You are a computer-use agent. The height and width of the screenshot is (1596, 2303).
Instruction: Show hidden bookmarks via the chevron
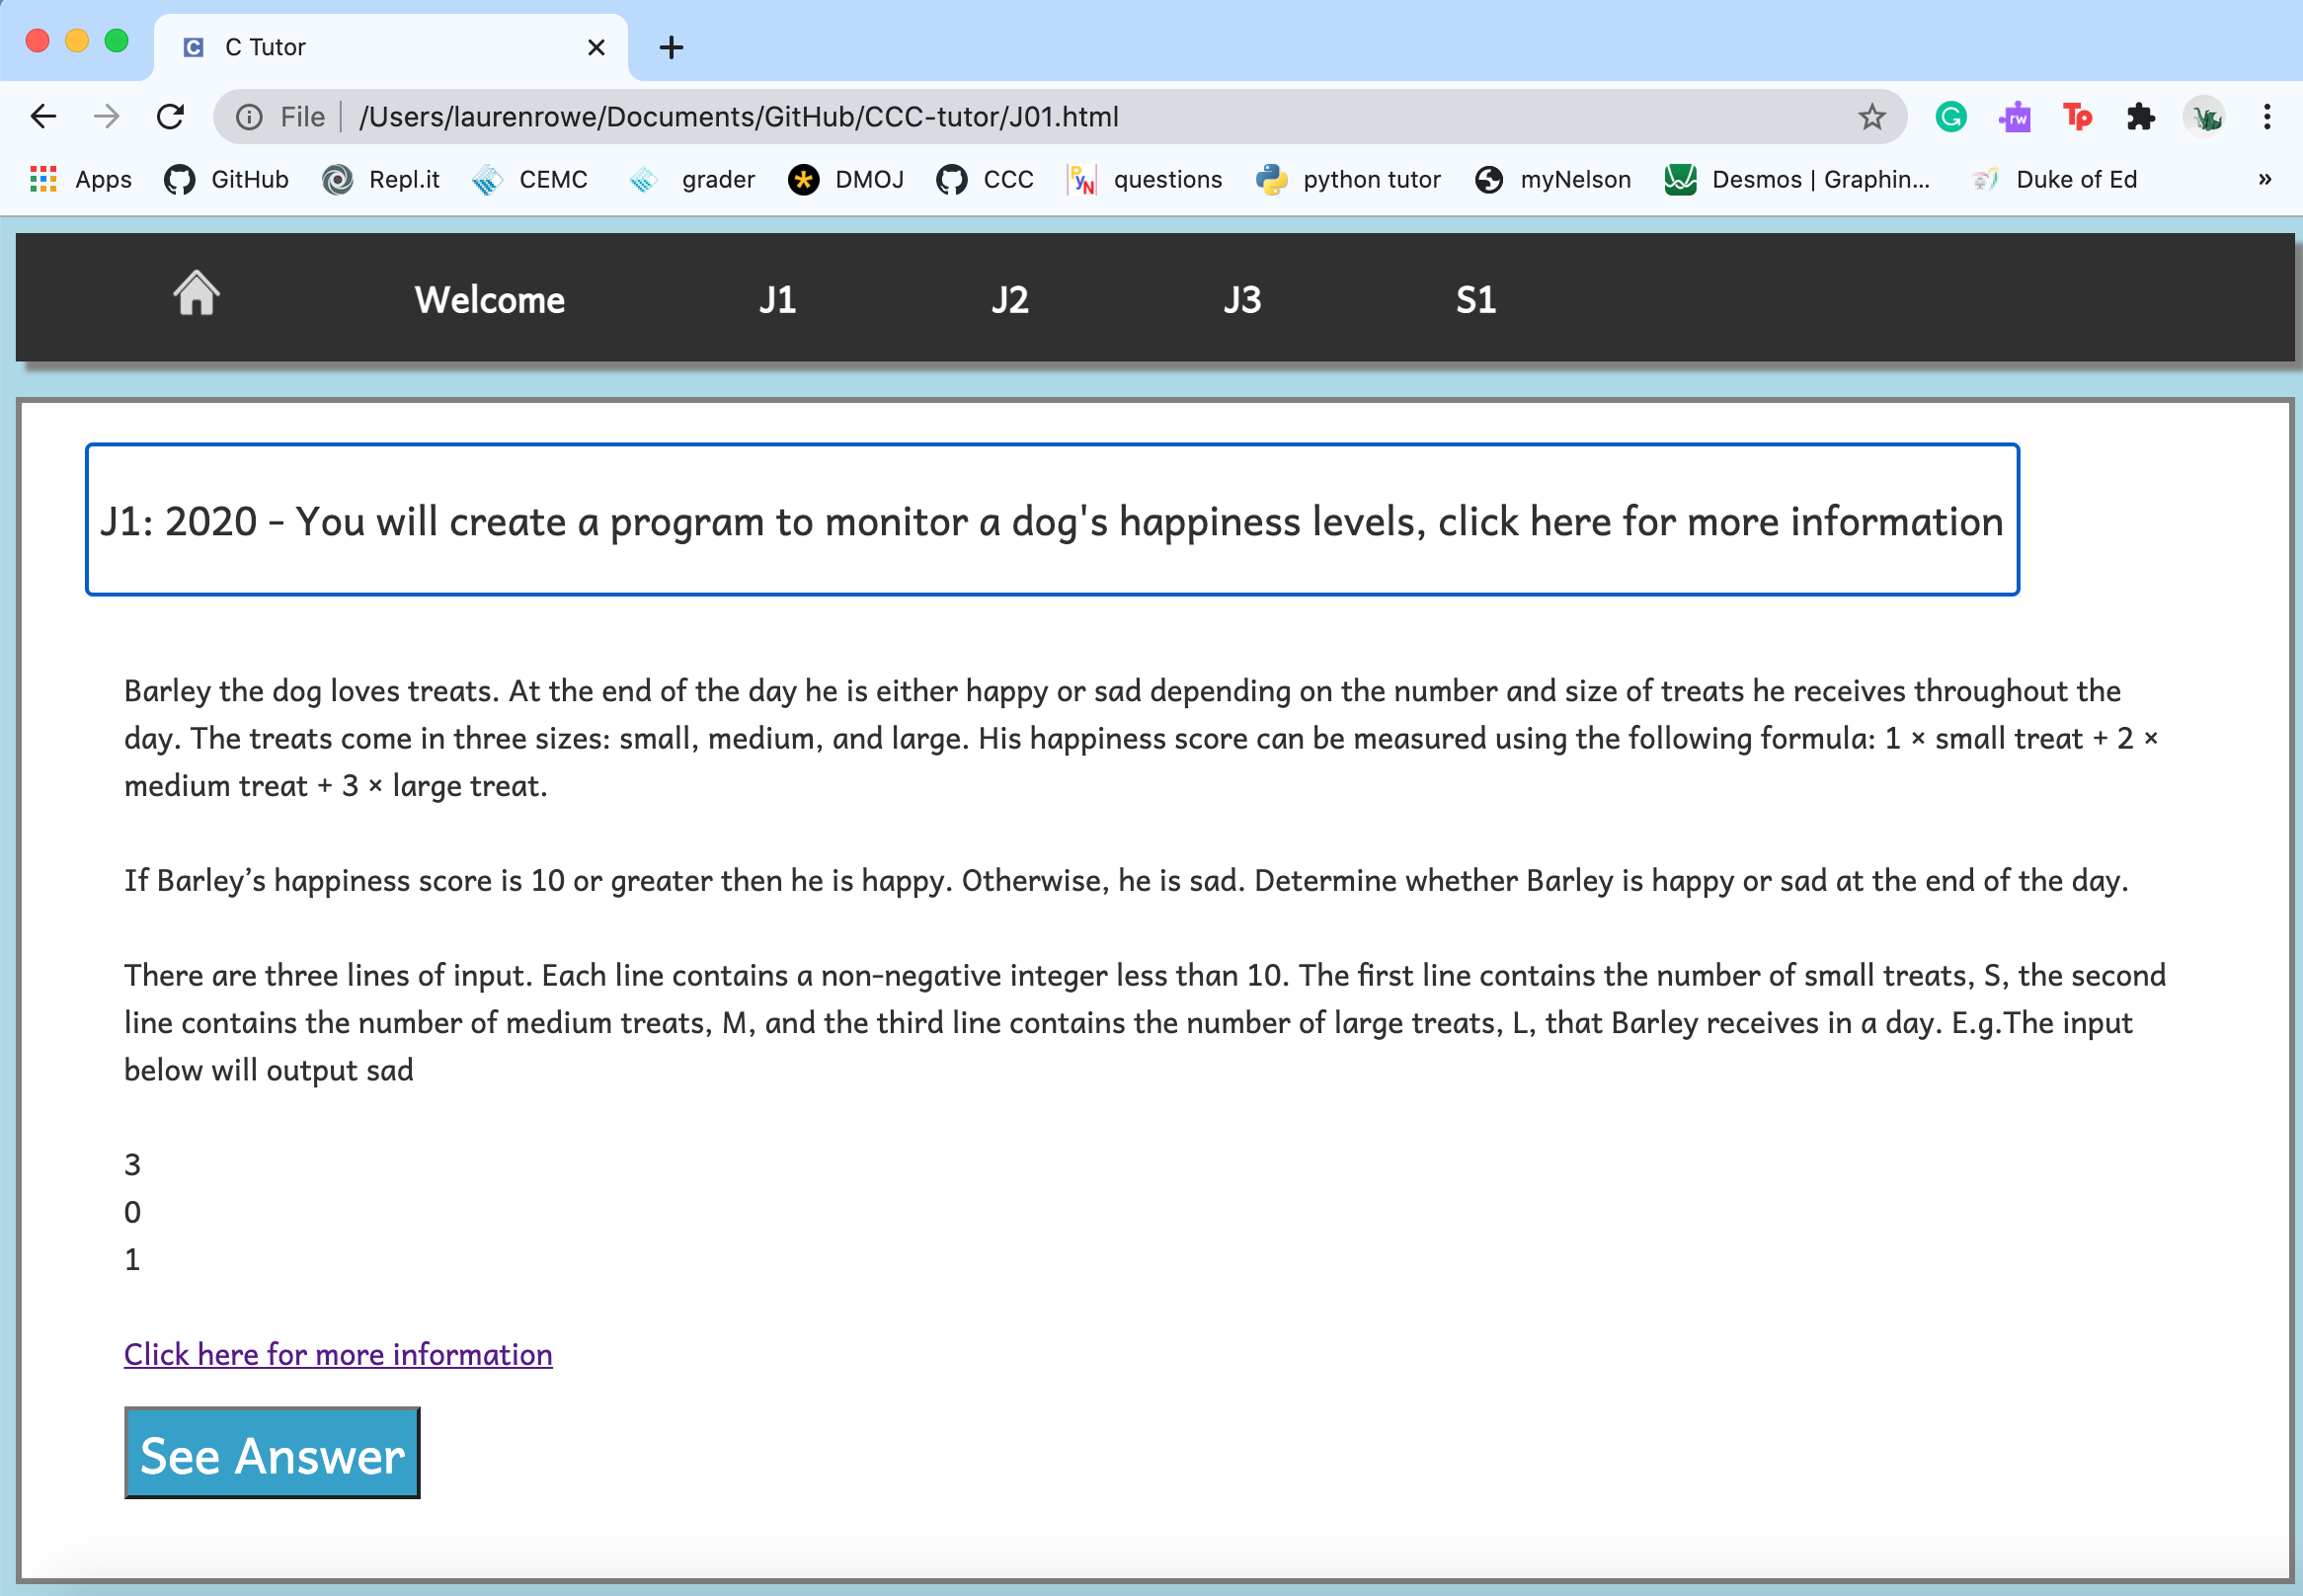pyautogui.click(x=2264, y=180)
